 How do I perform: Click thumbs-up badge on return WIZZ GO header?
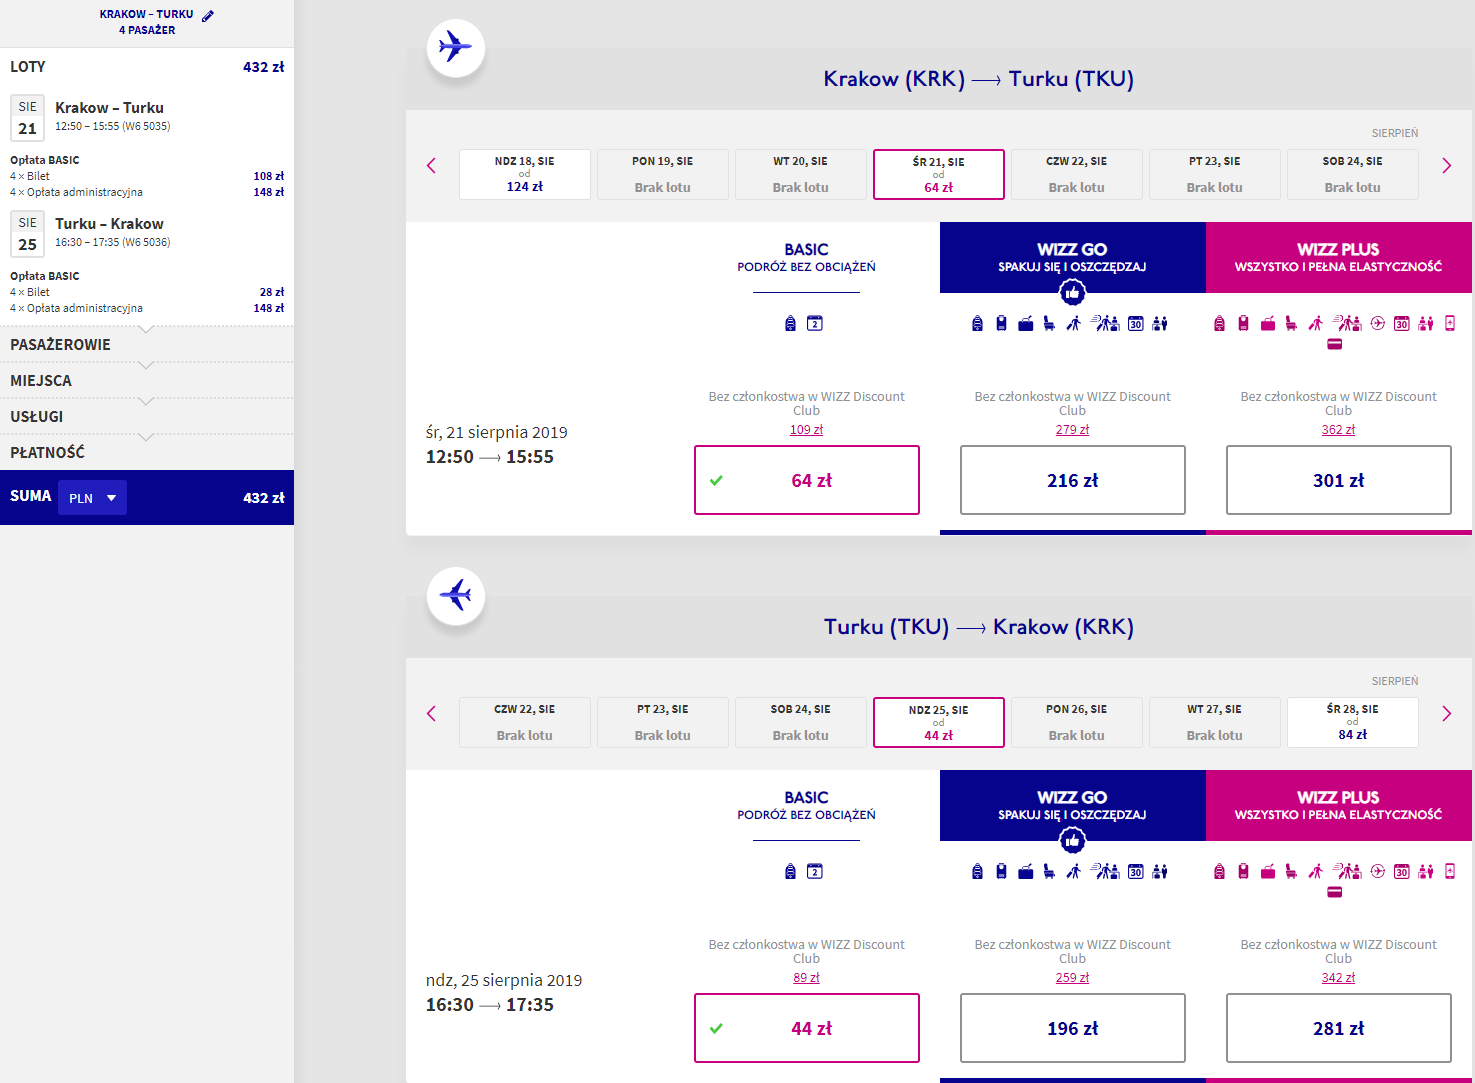tap(1072, 841)
